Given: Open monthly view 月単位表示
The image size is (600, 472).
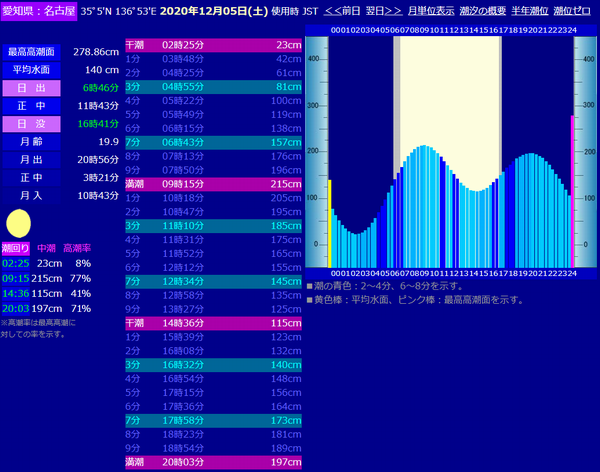Looking at the screenshot, I should 431,11.
